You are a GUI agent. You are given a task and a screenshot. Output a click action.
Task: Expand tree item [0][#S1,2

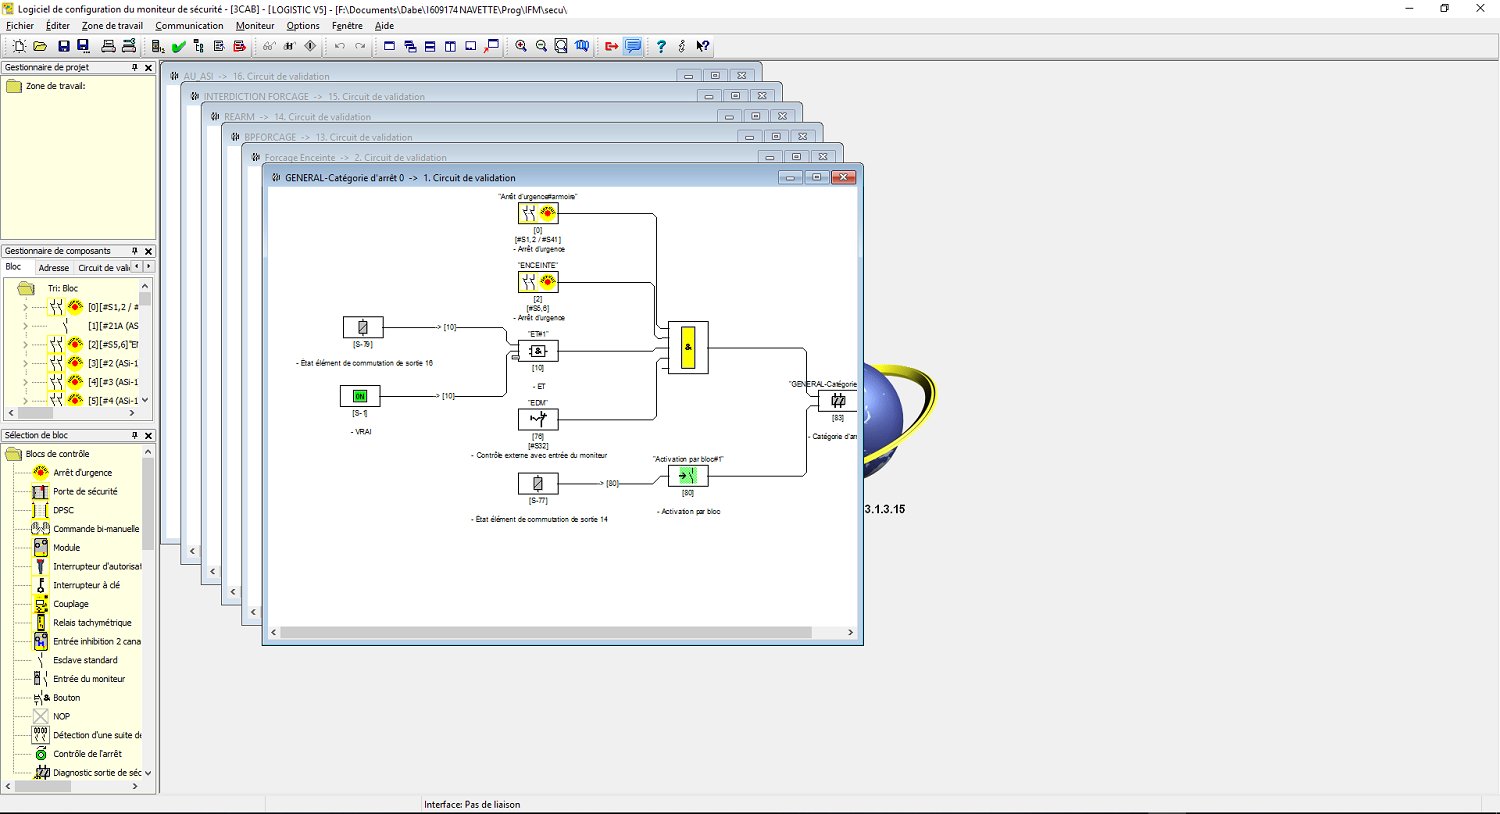(x=25, y=307)
